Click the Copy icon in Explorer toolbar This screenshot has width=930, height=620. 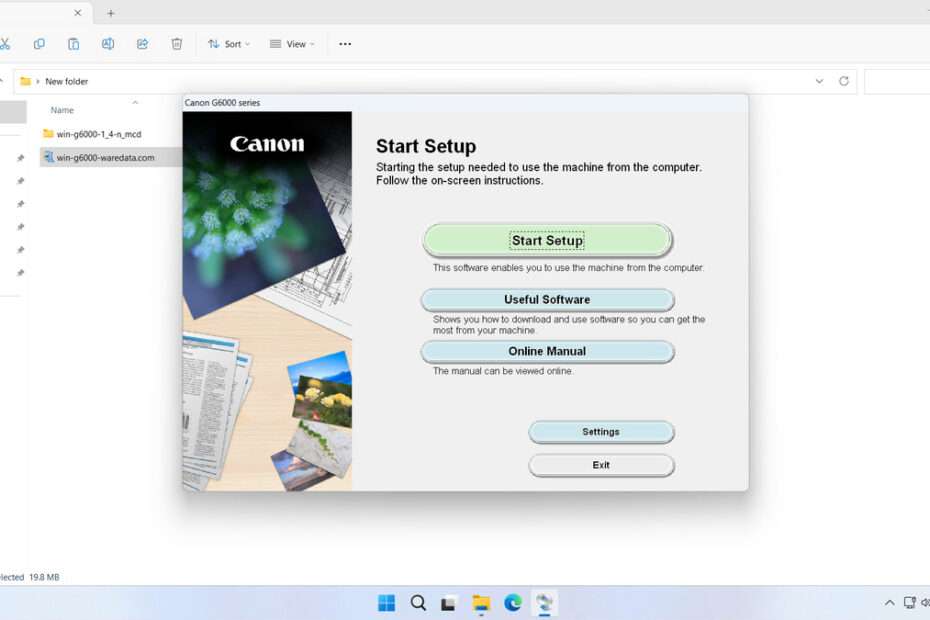click(40, 44)
